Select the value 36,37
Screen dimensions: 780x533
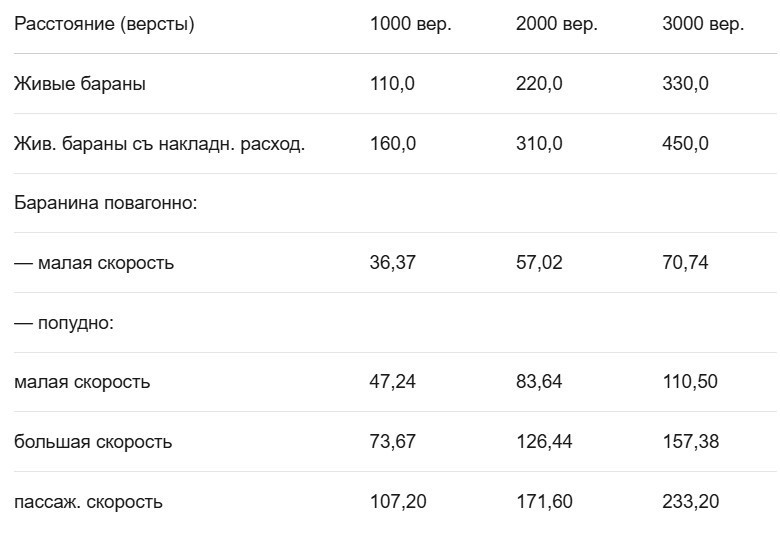point(393,263)
